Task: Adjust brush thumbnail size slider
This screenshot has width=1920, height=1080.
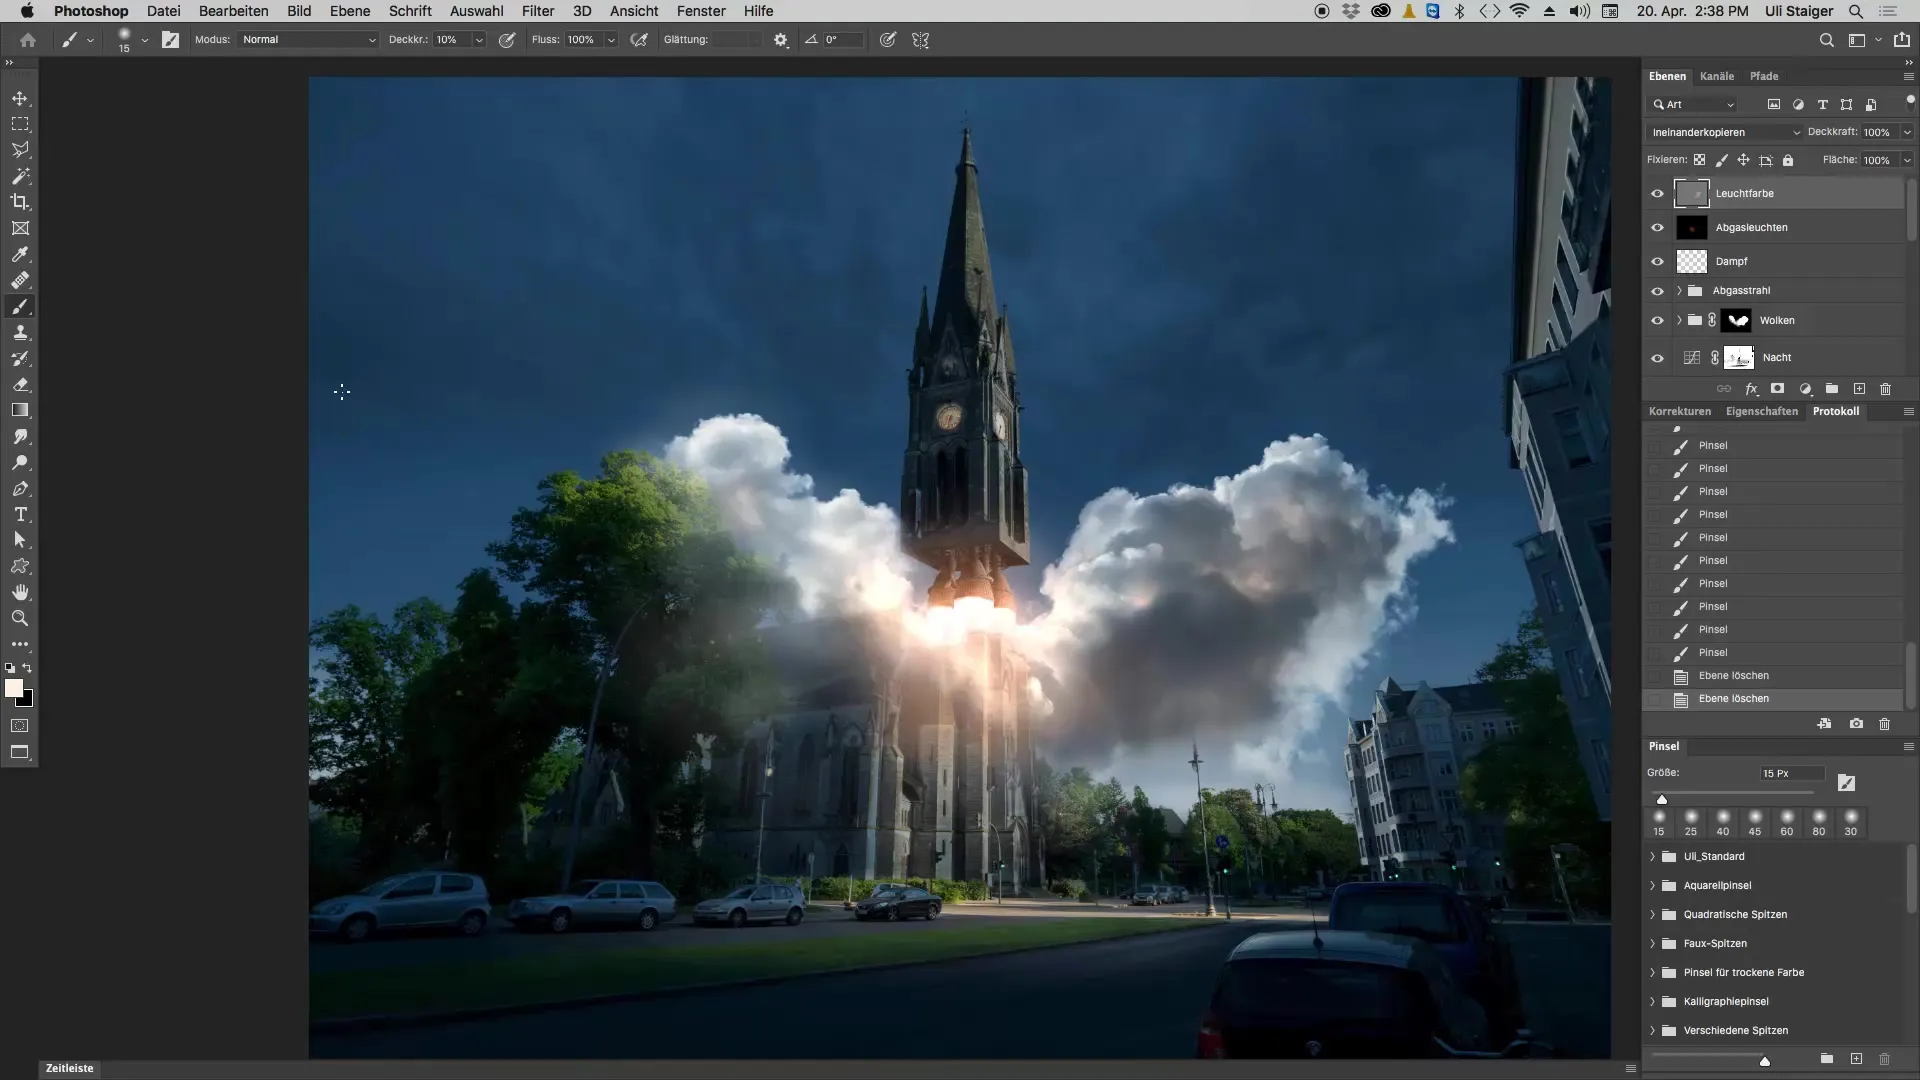Action: click(1764, 1061)
